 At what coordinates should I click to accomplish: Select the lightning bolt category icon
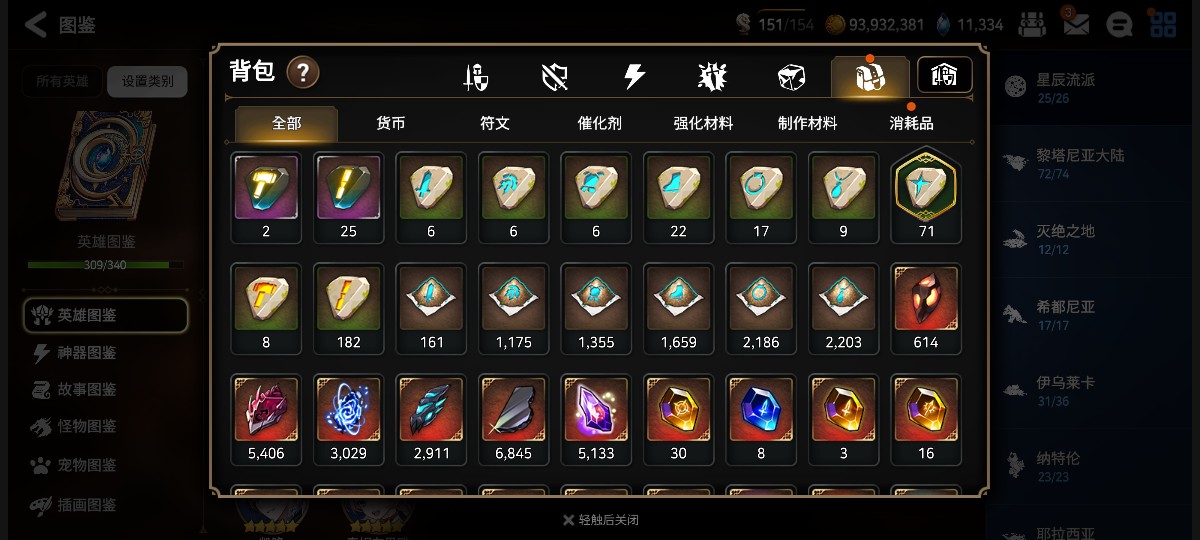[634, 77]
